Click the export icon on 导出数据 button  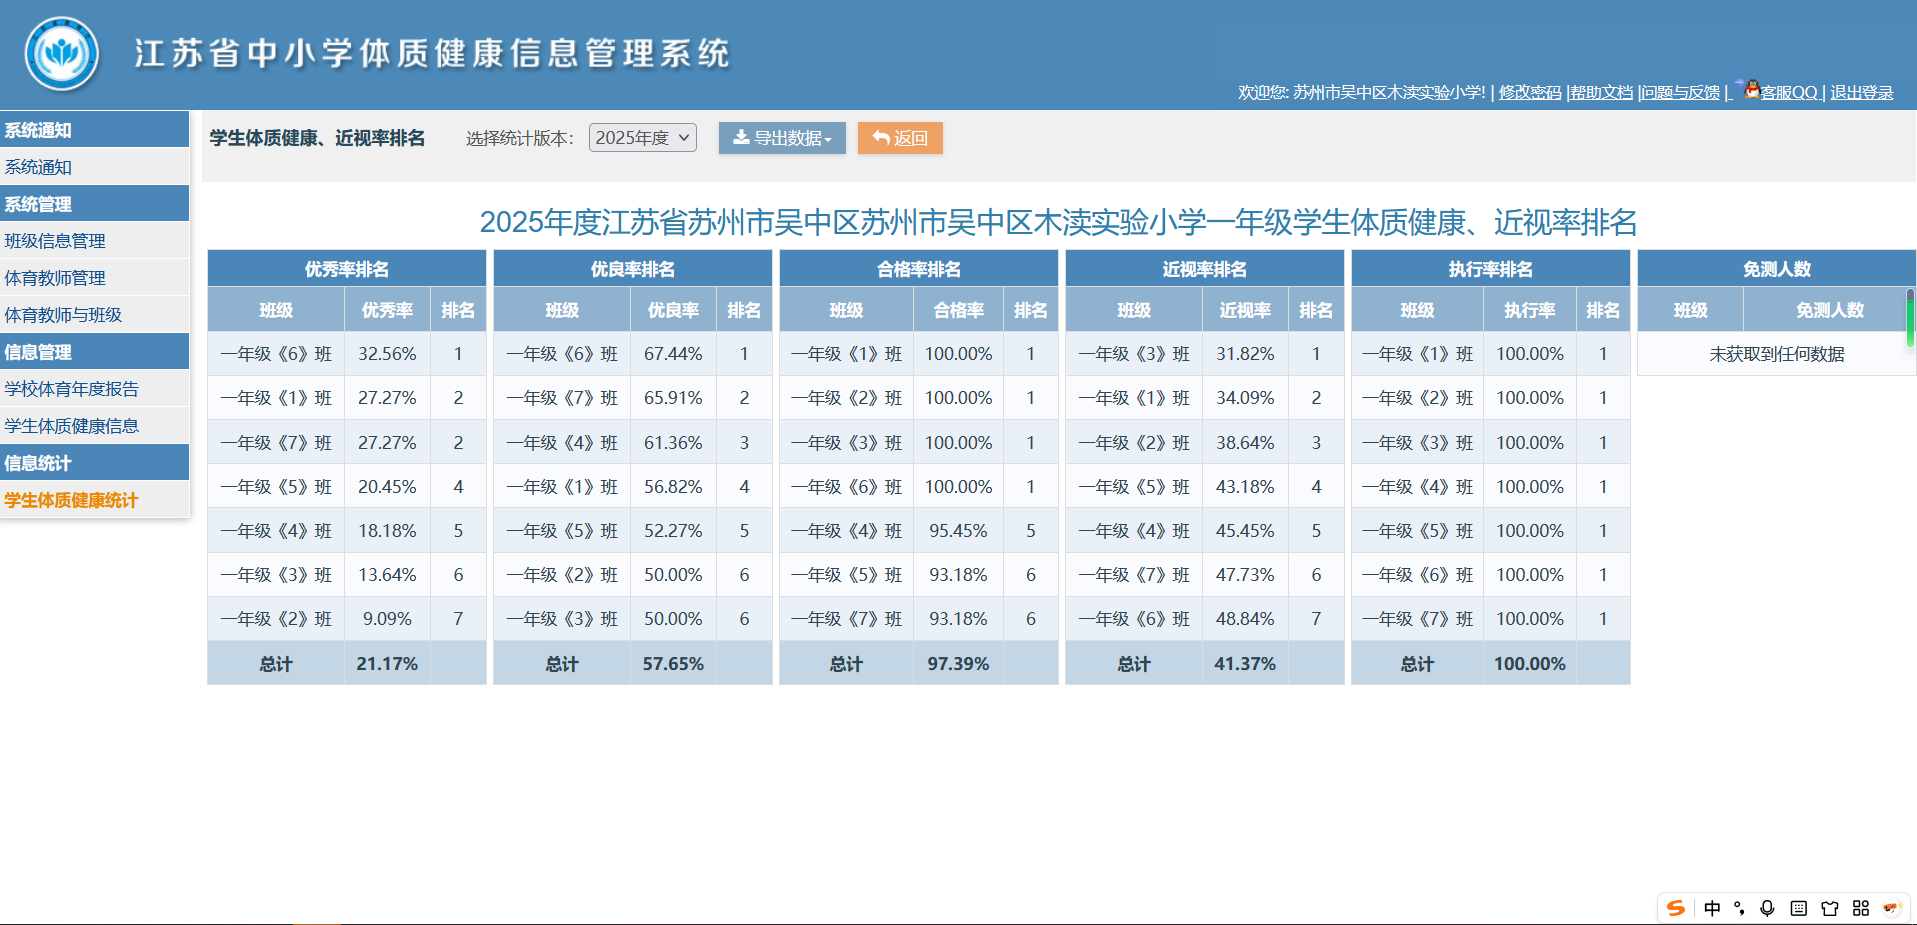click(740, 137)
